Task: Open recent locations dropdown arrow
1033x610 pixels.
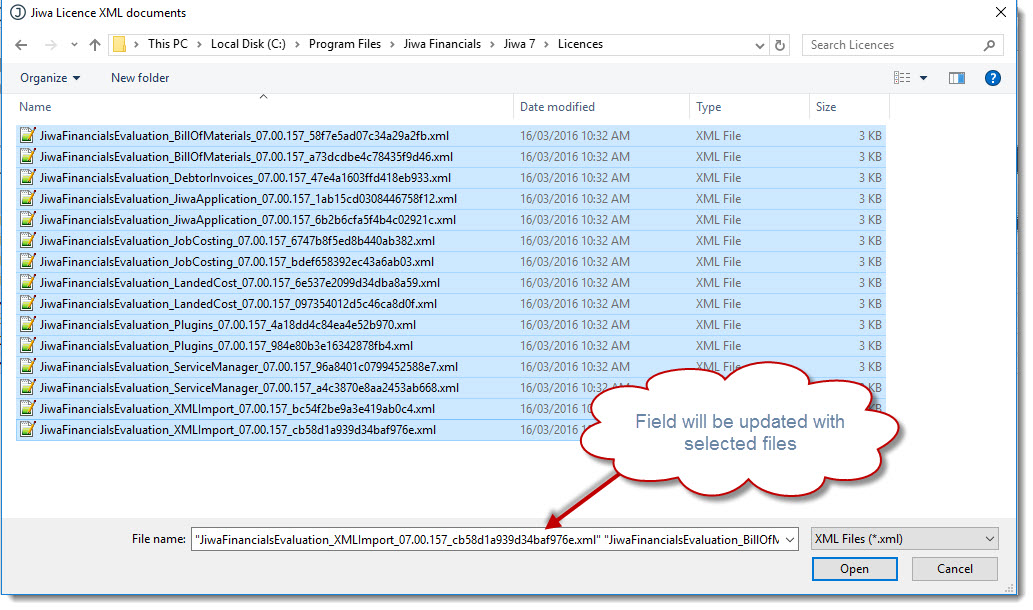Action: (74, 45)
